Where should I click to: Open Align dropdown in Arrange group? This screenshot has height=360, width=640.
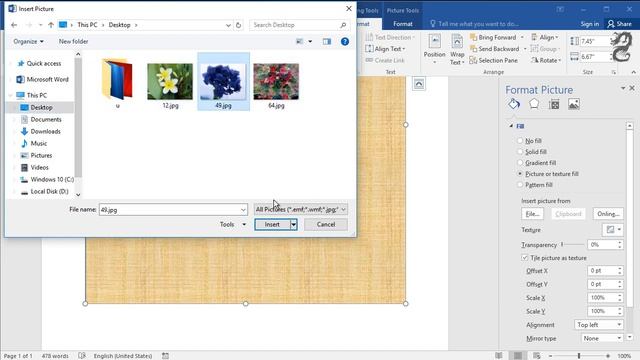tap(544, 37)
